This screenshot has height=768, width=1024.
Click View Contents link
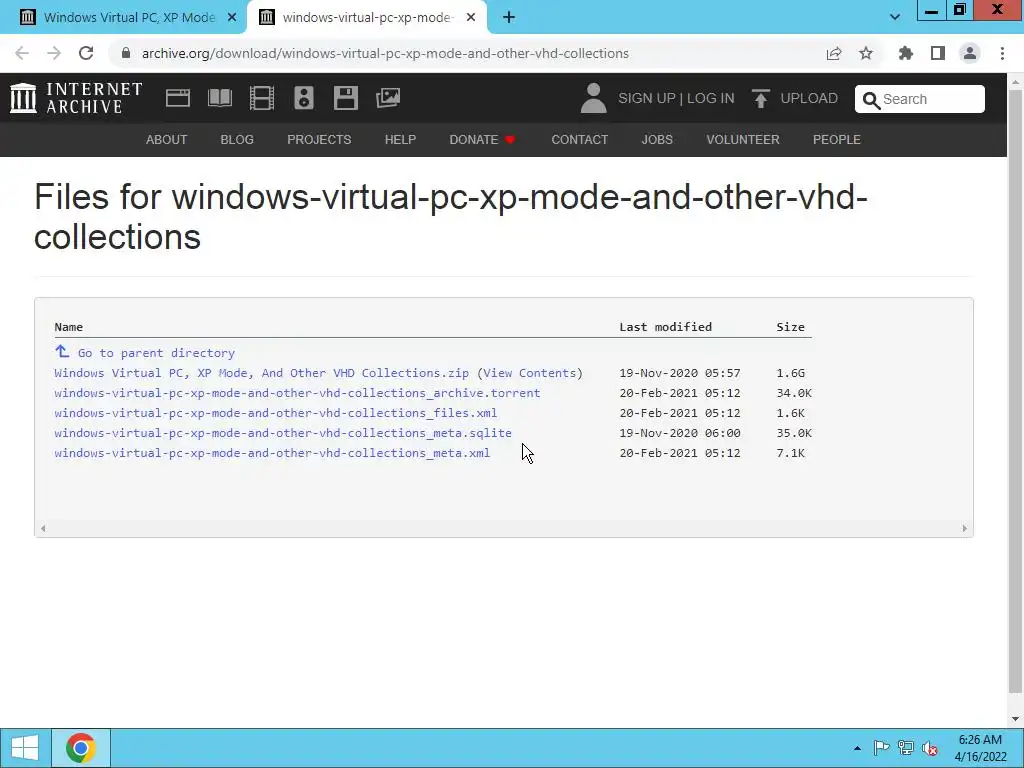point(530,373)
